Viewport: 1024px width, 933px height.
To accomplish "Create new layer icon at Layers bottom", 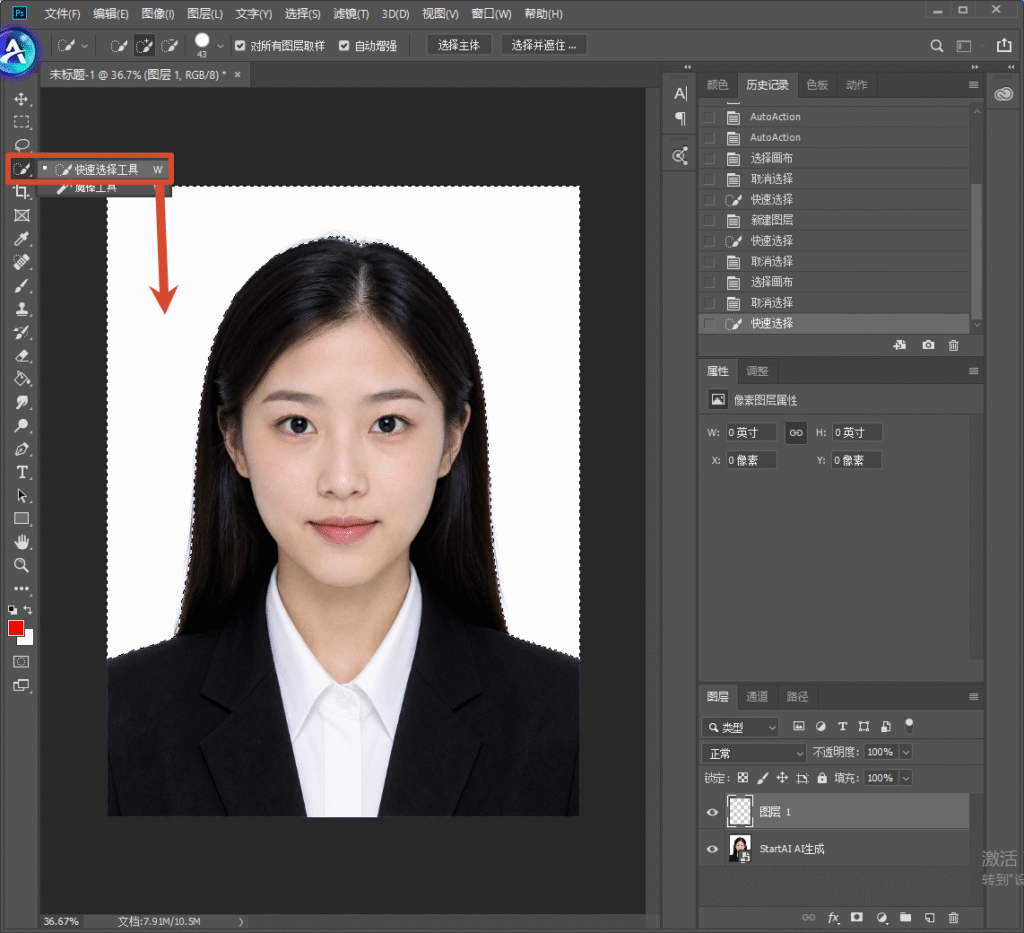I will 929,917.
